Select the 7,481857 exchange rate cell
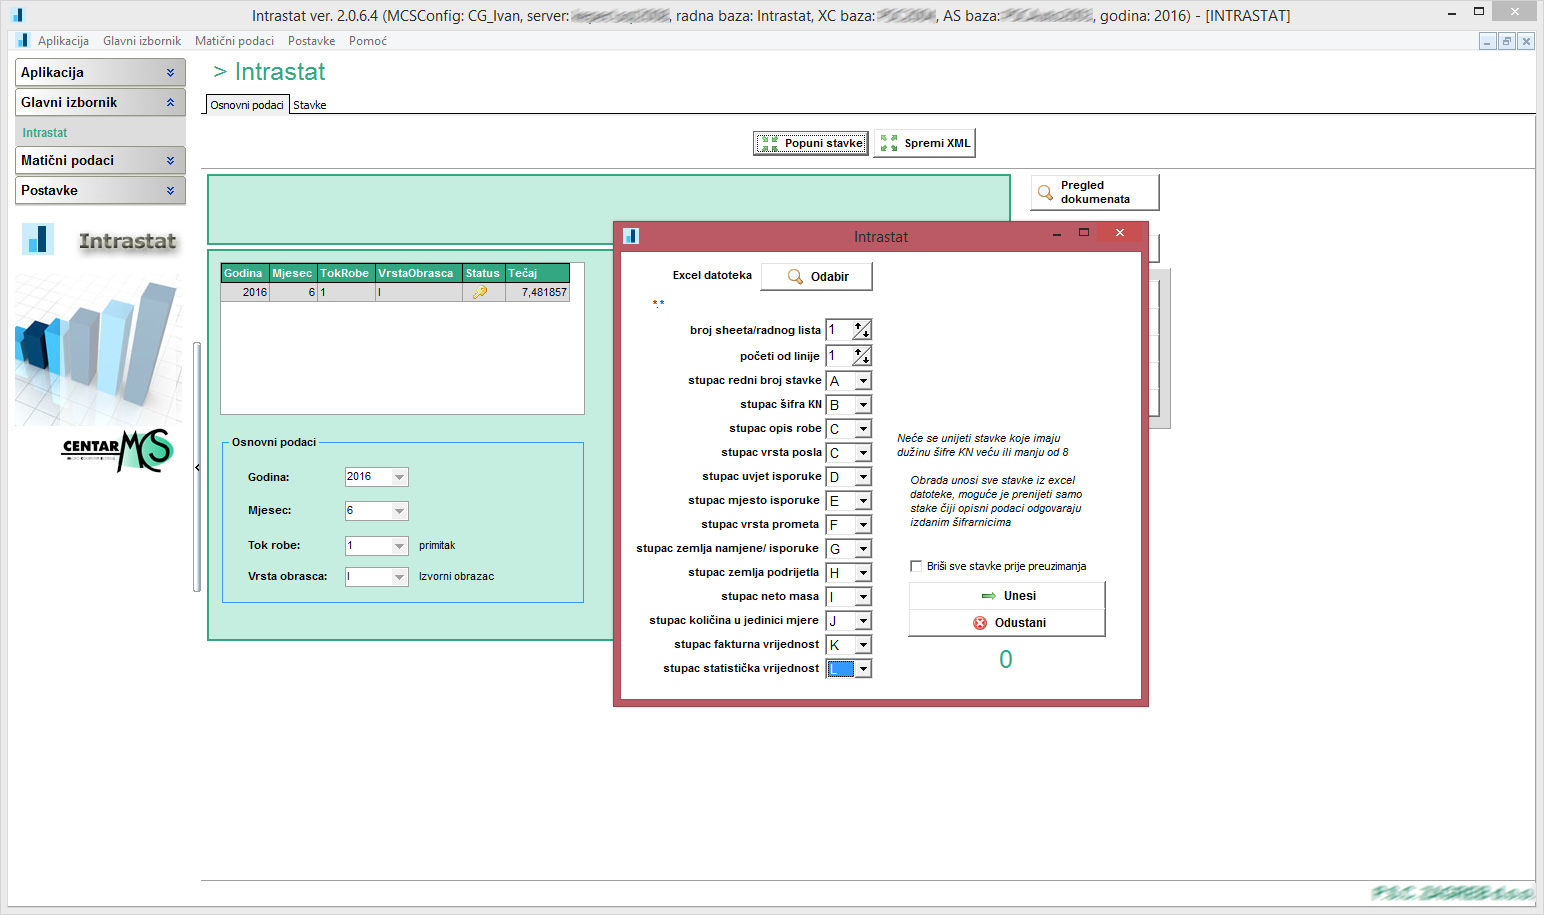 [537, 293]
